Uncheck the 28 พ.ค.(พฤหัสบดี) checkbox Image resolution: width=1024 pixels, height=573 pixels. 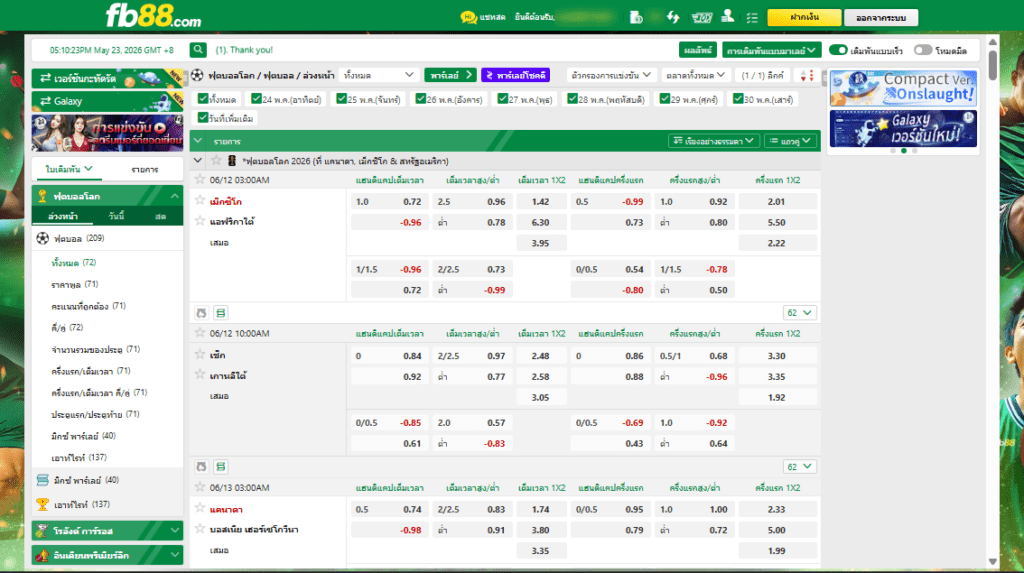coord(572,99)
